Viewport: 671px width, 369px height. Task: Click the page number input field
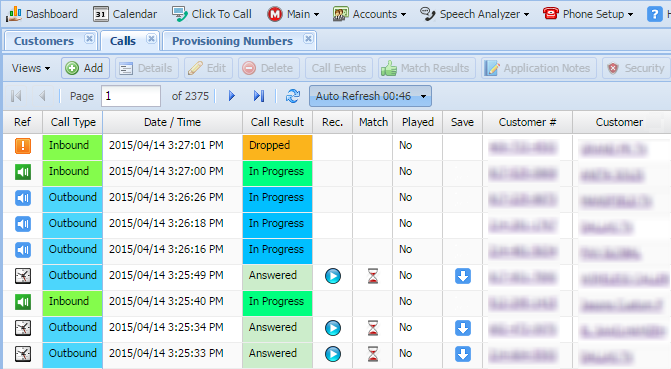click(131, 96)
